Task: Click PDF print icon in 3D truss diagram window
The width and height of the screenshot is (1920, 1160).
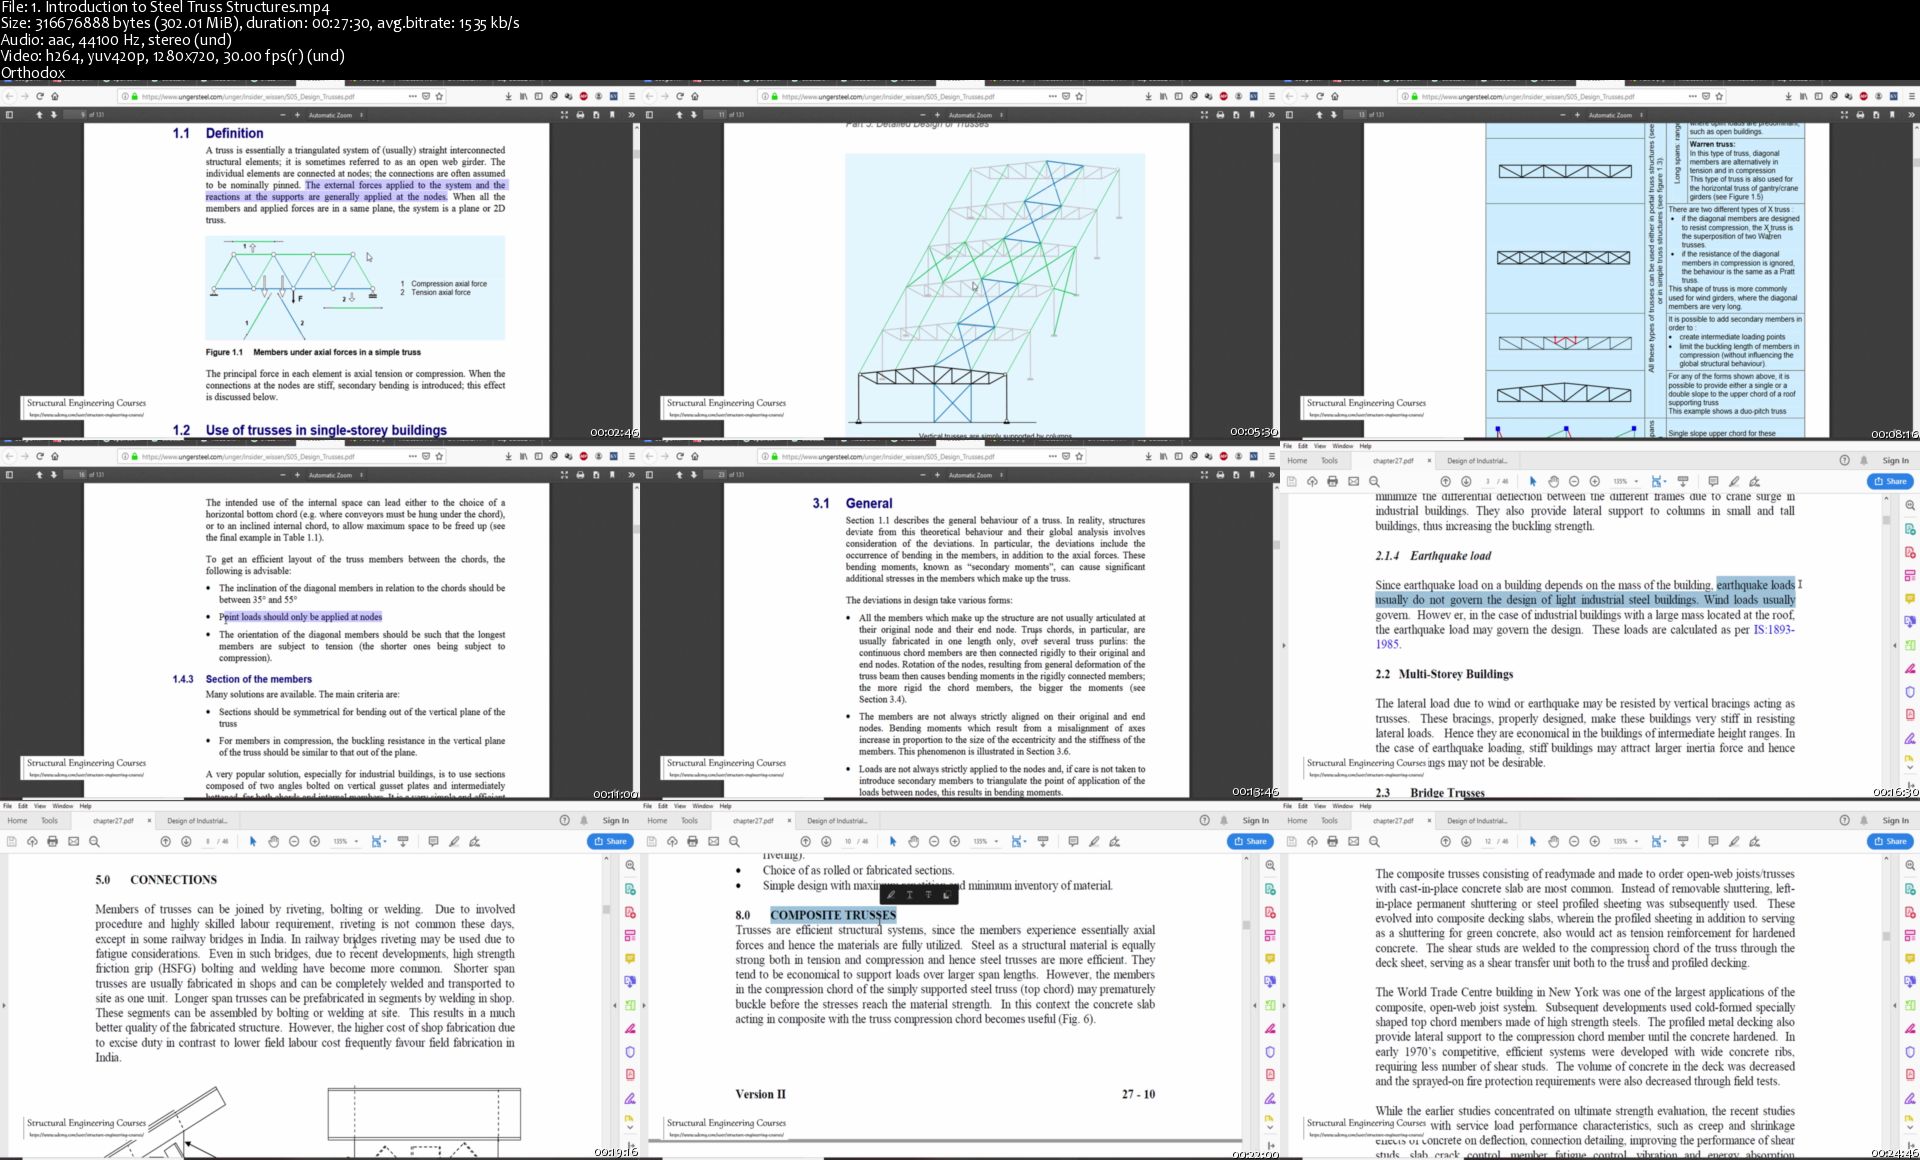Action: pos(1220,115)
